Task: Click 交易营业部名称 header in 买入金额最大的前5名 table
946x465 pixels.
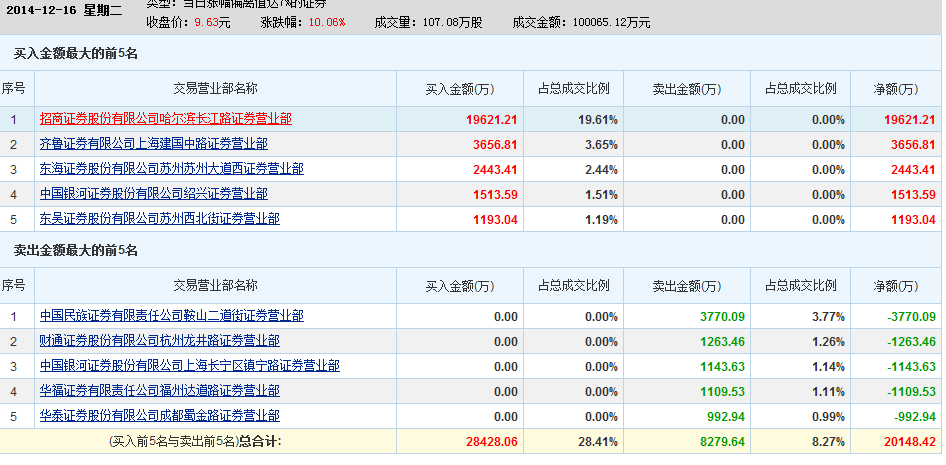Action: point(215,89)
